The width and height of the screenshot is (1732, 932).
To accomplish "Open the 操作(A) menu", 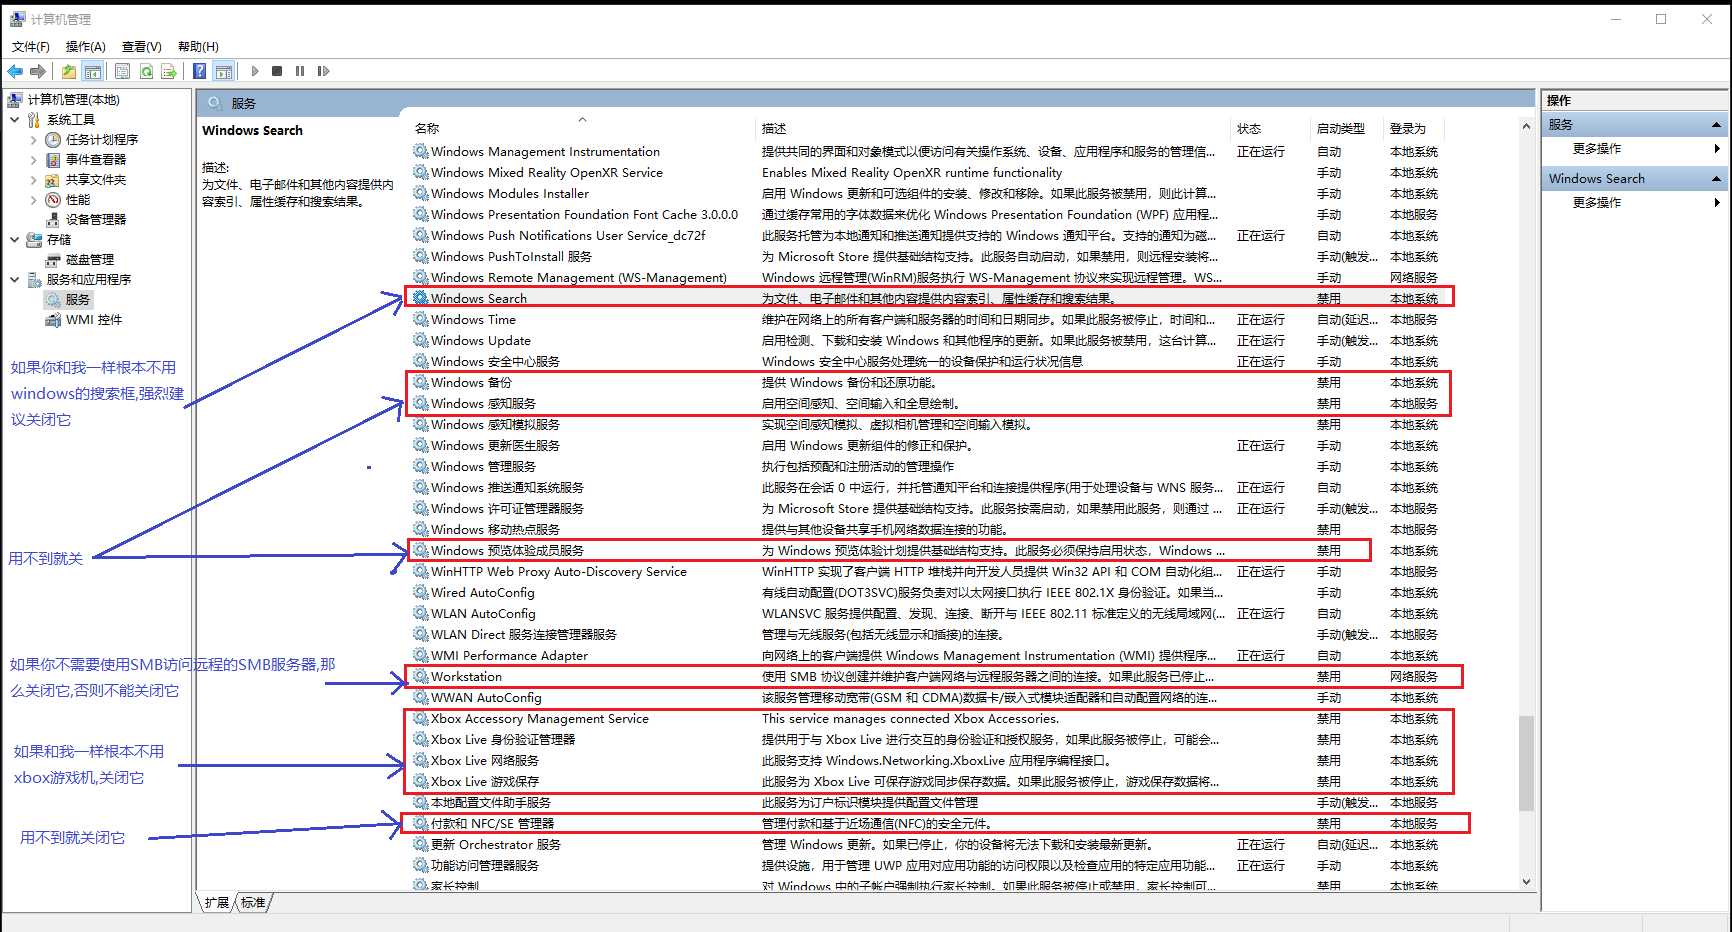I will (x=85, y=47).
